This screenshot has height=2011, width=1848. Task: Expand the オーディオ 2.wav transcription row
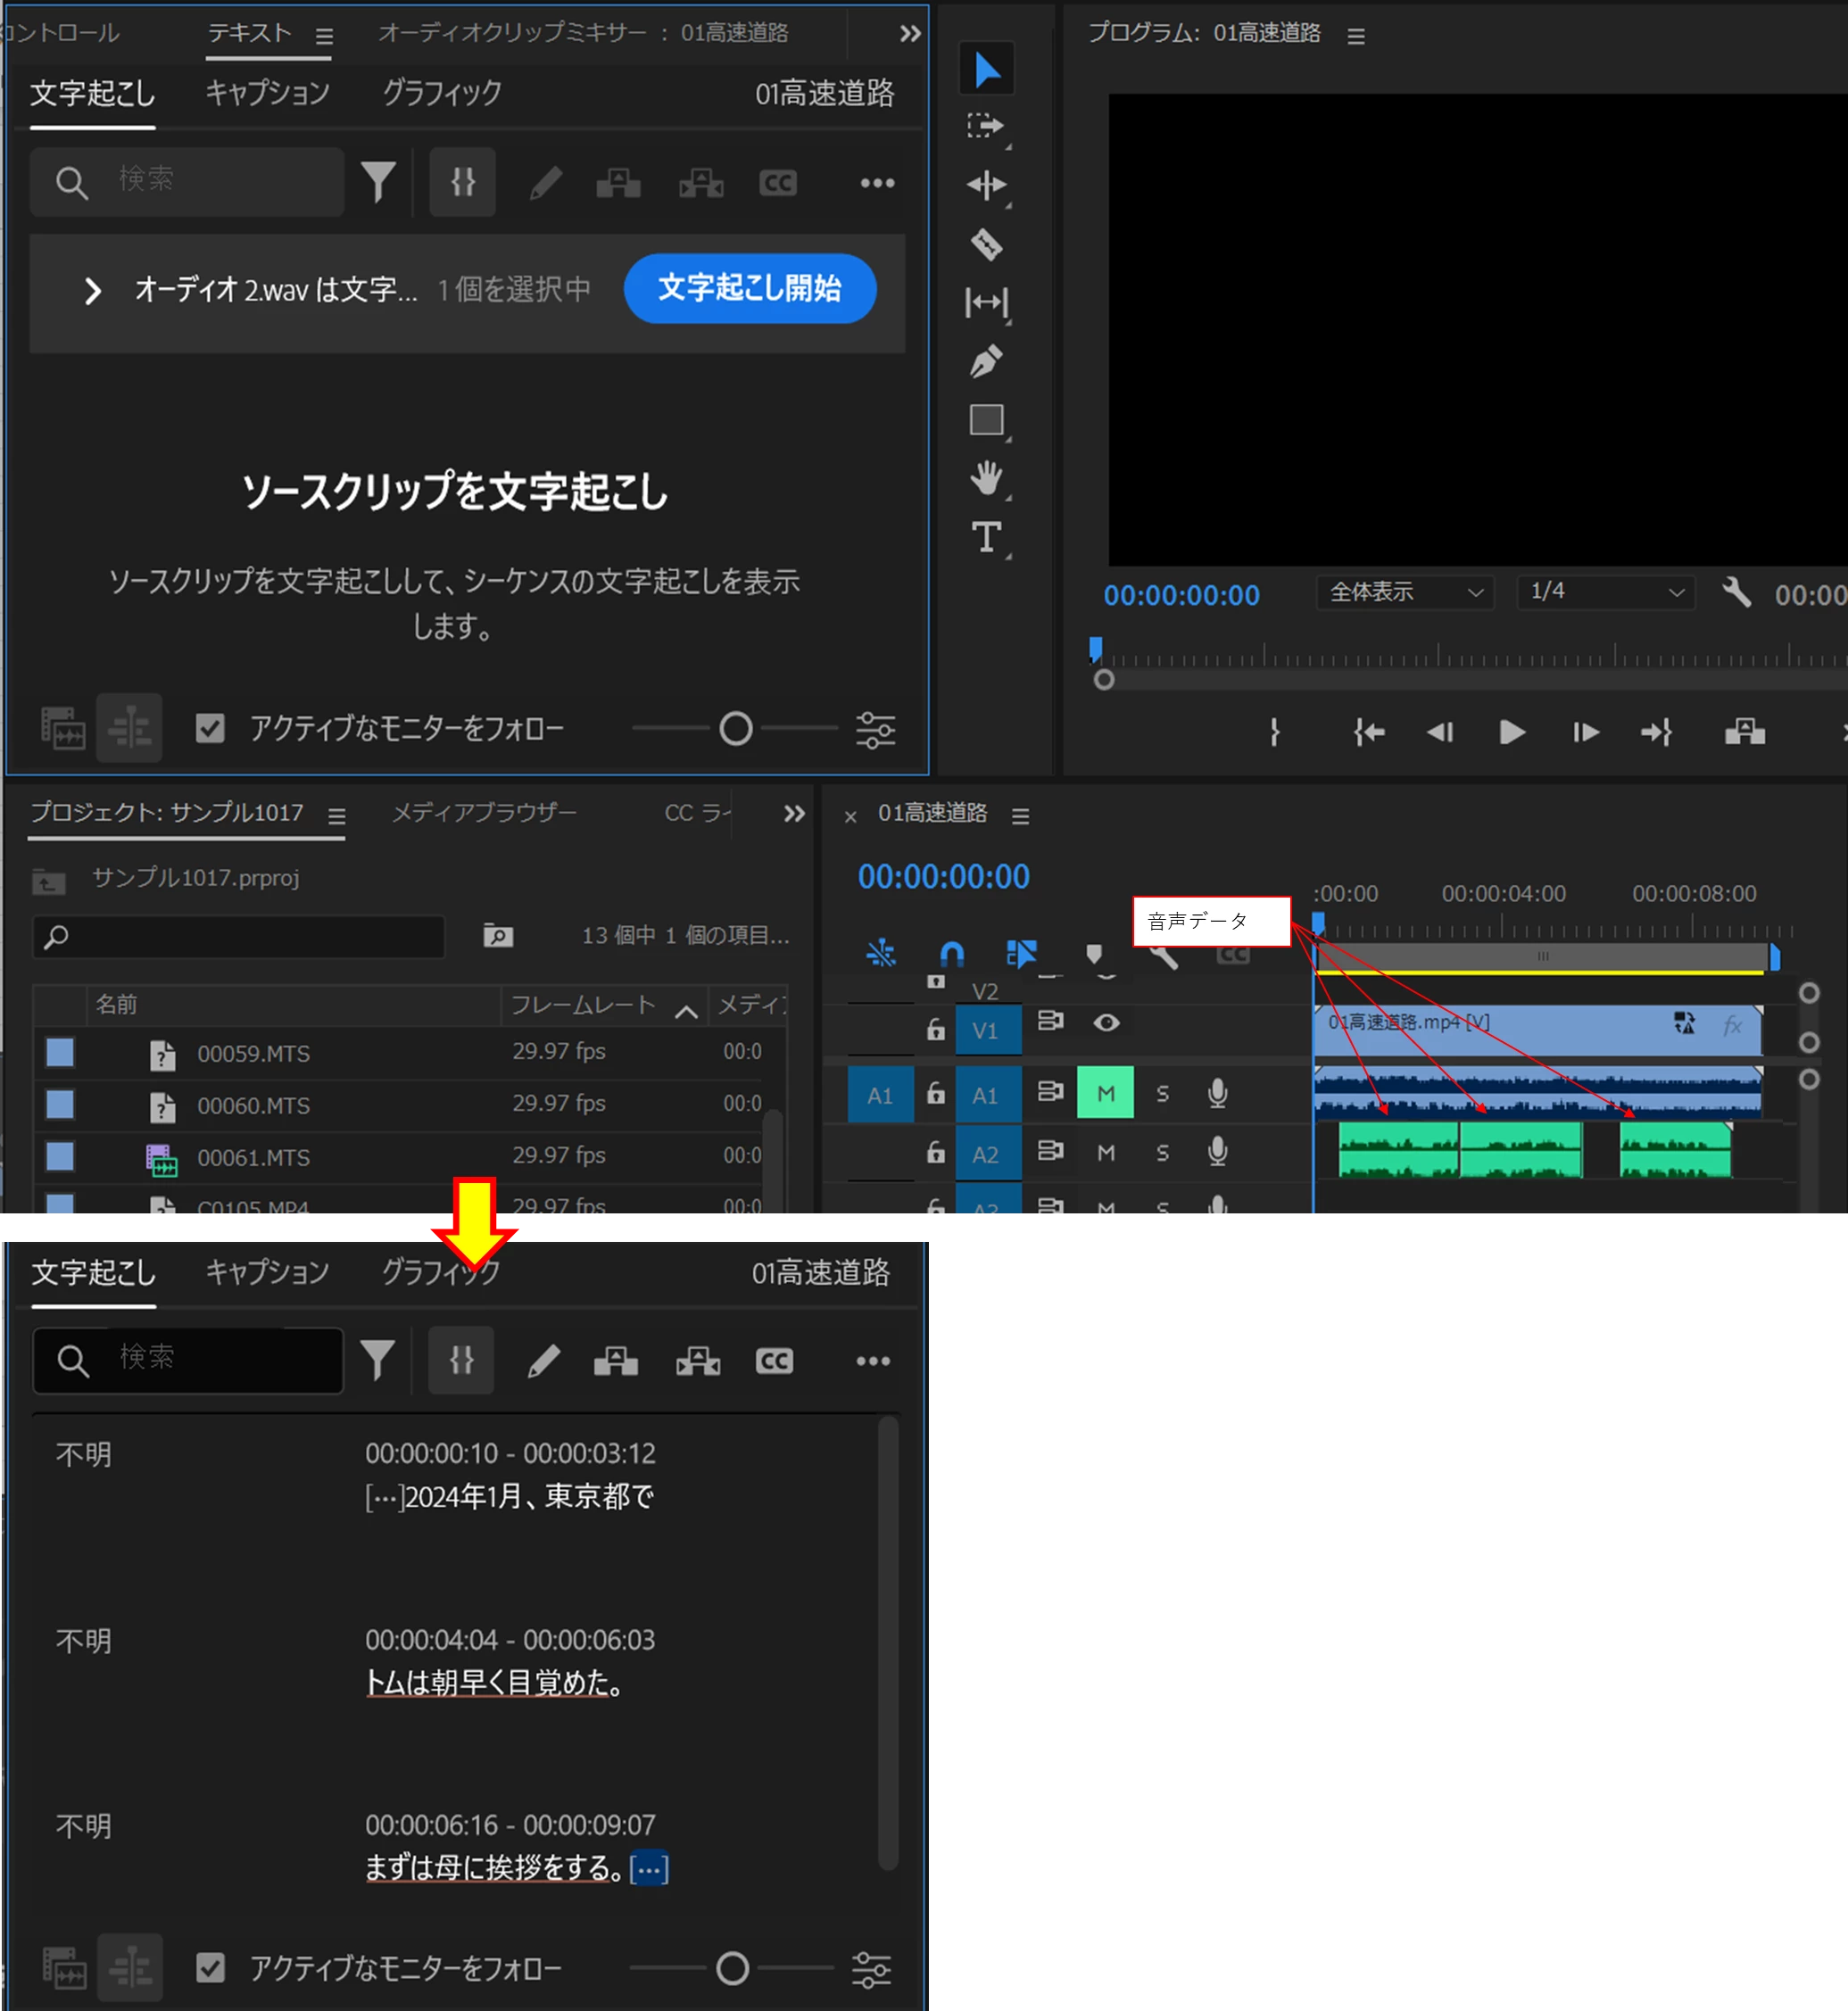[92, 291]
